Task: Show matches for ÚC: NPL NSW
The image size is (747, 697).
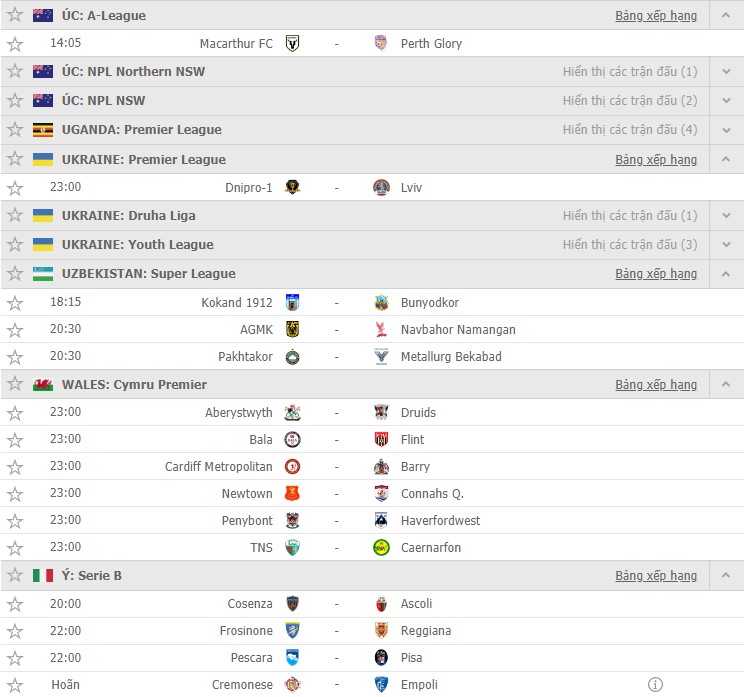Action: [x=630, y=101]
